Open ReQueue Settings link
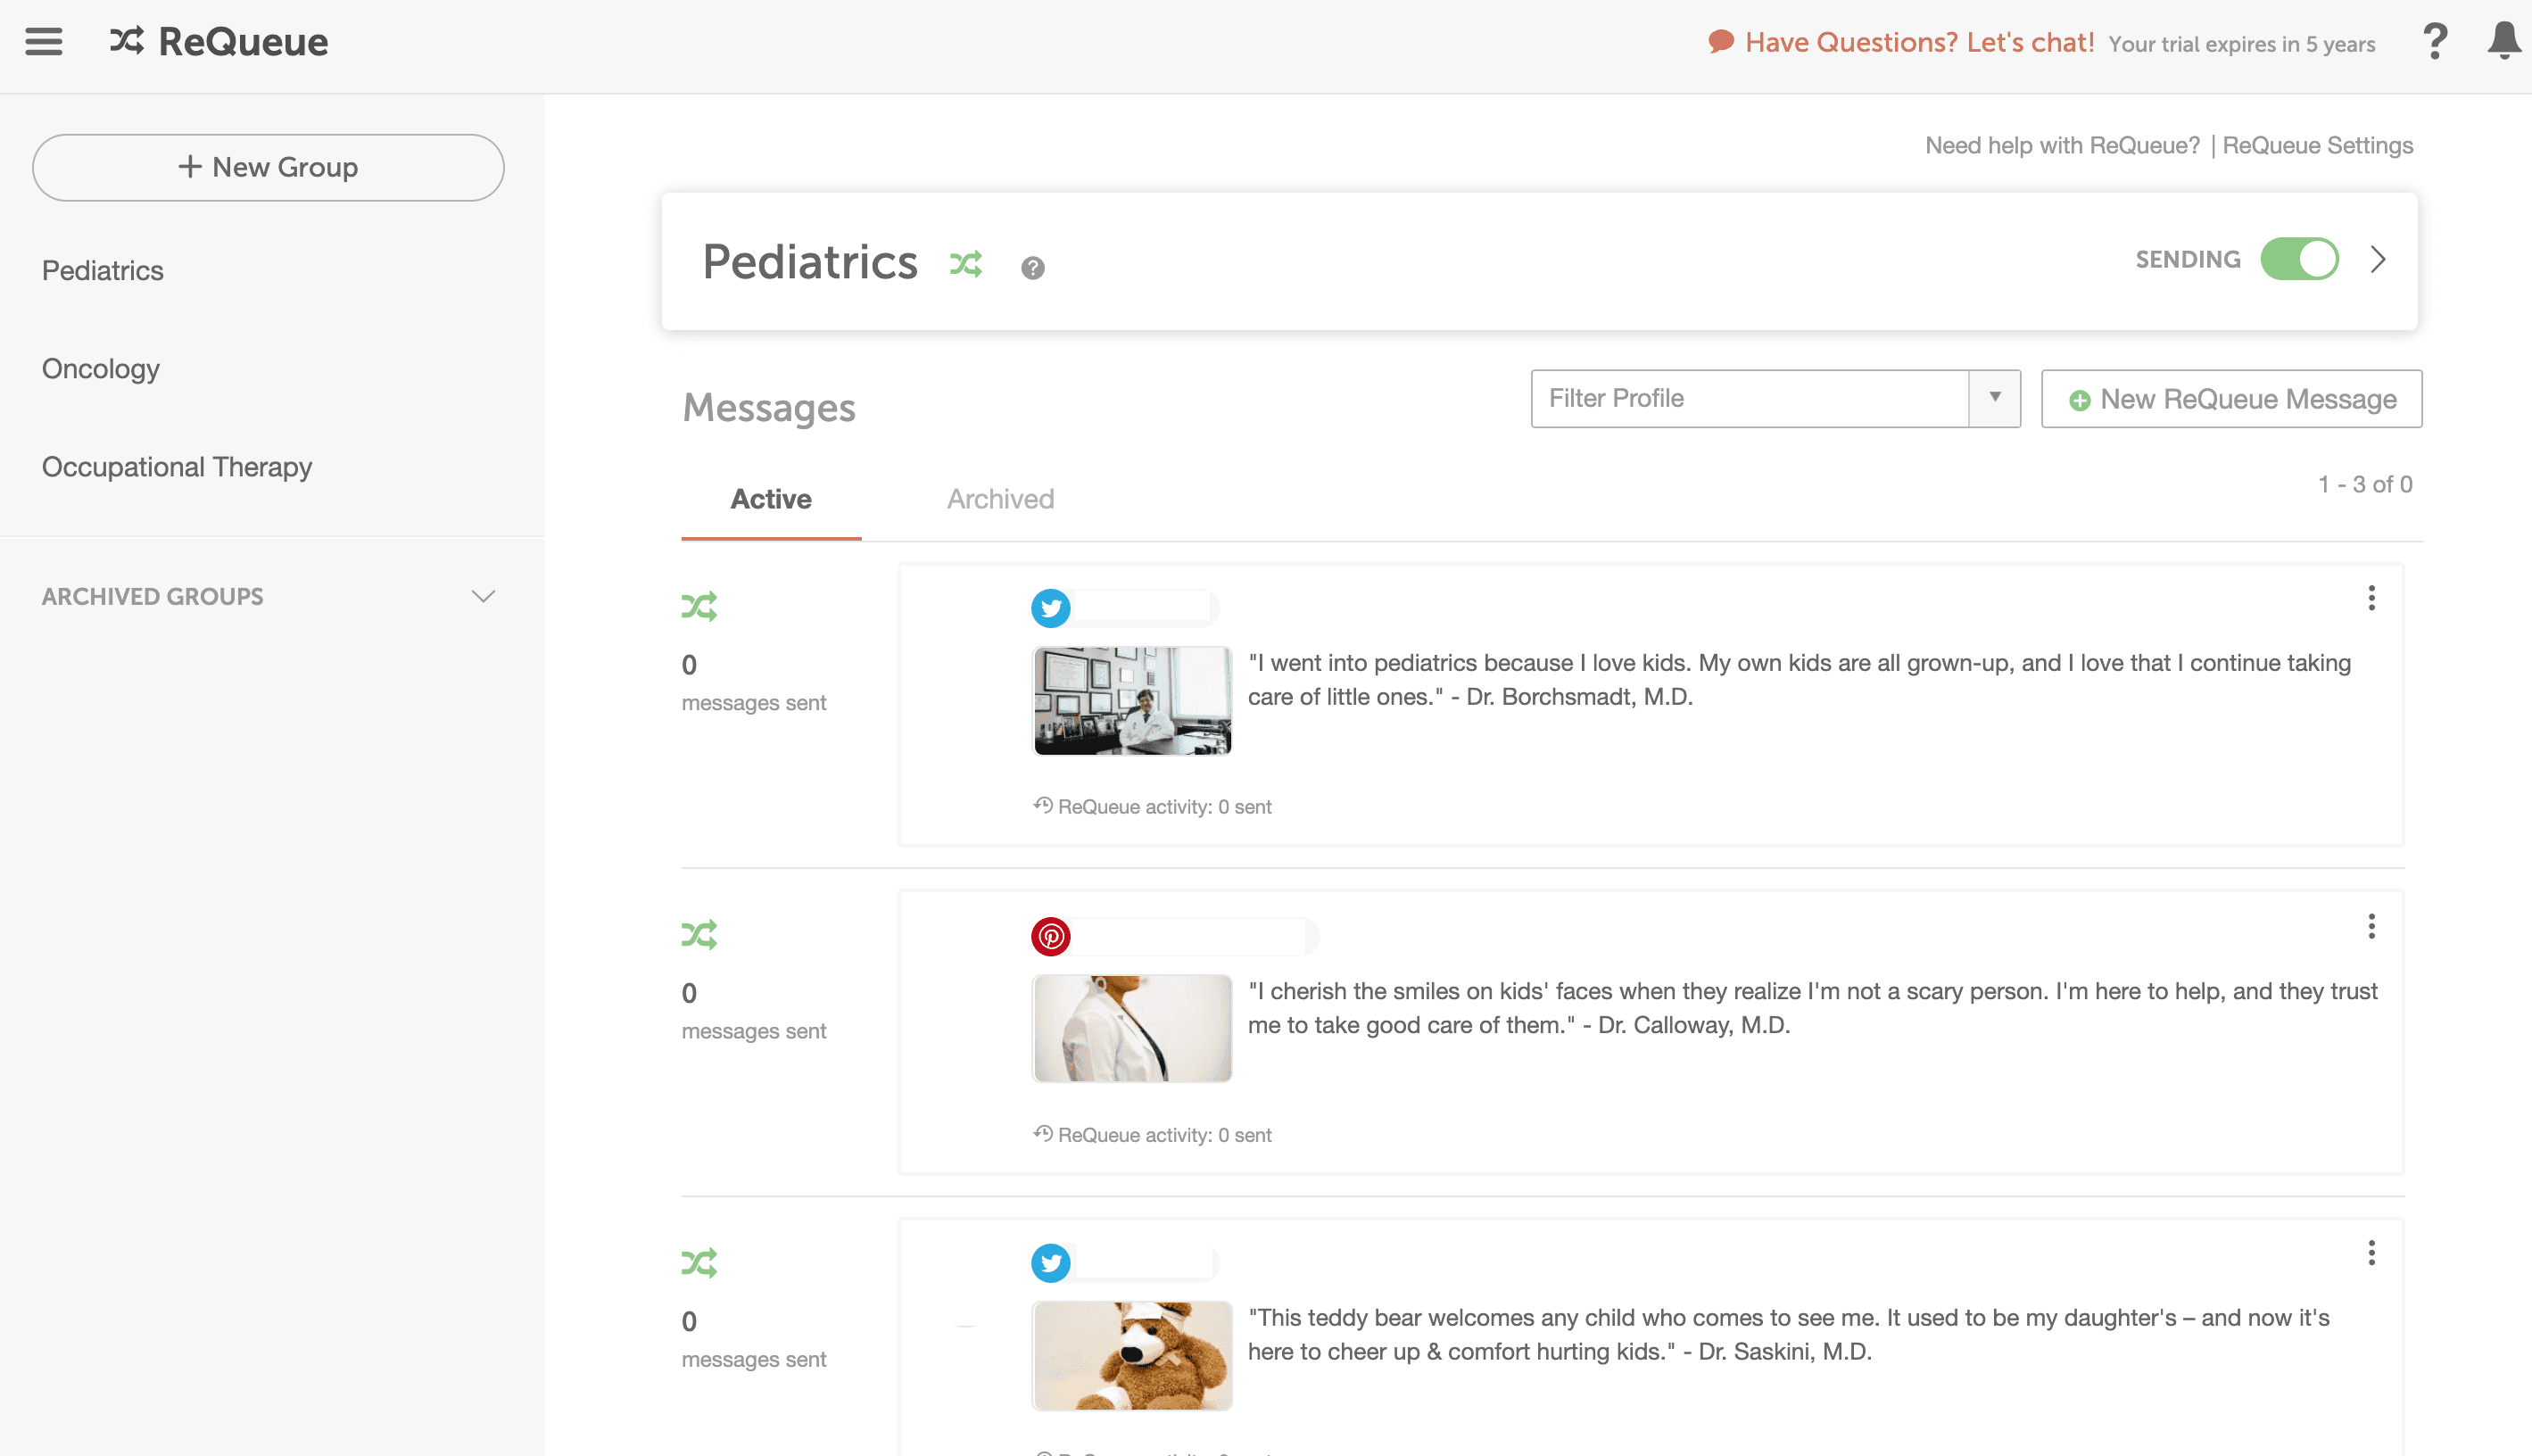The height and width of the screenshot is (1456, 2532). pos(2317,146)
